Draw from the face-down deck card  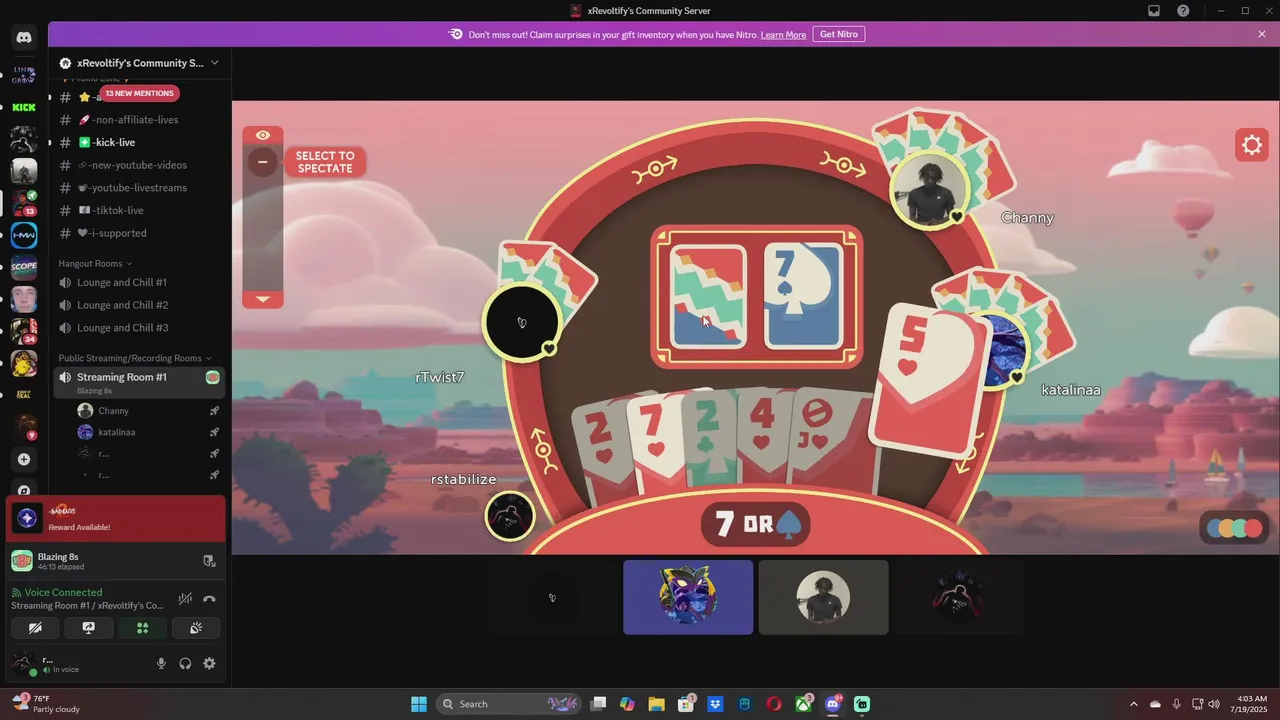point(708,296)
